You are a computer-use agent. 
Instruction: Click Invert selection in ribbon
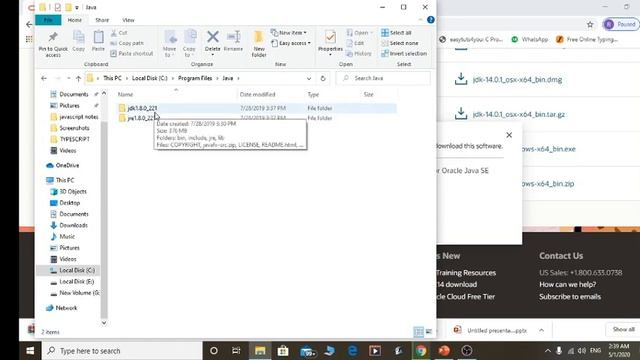tap(404, 53)
